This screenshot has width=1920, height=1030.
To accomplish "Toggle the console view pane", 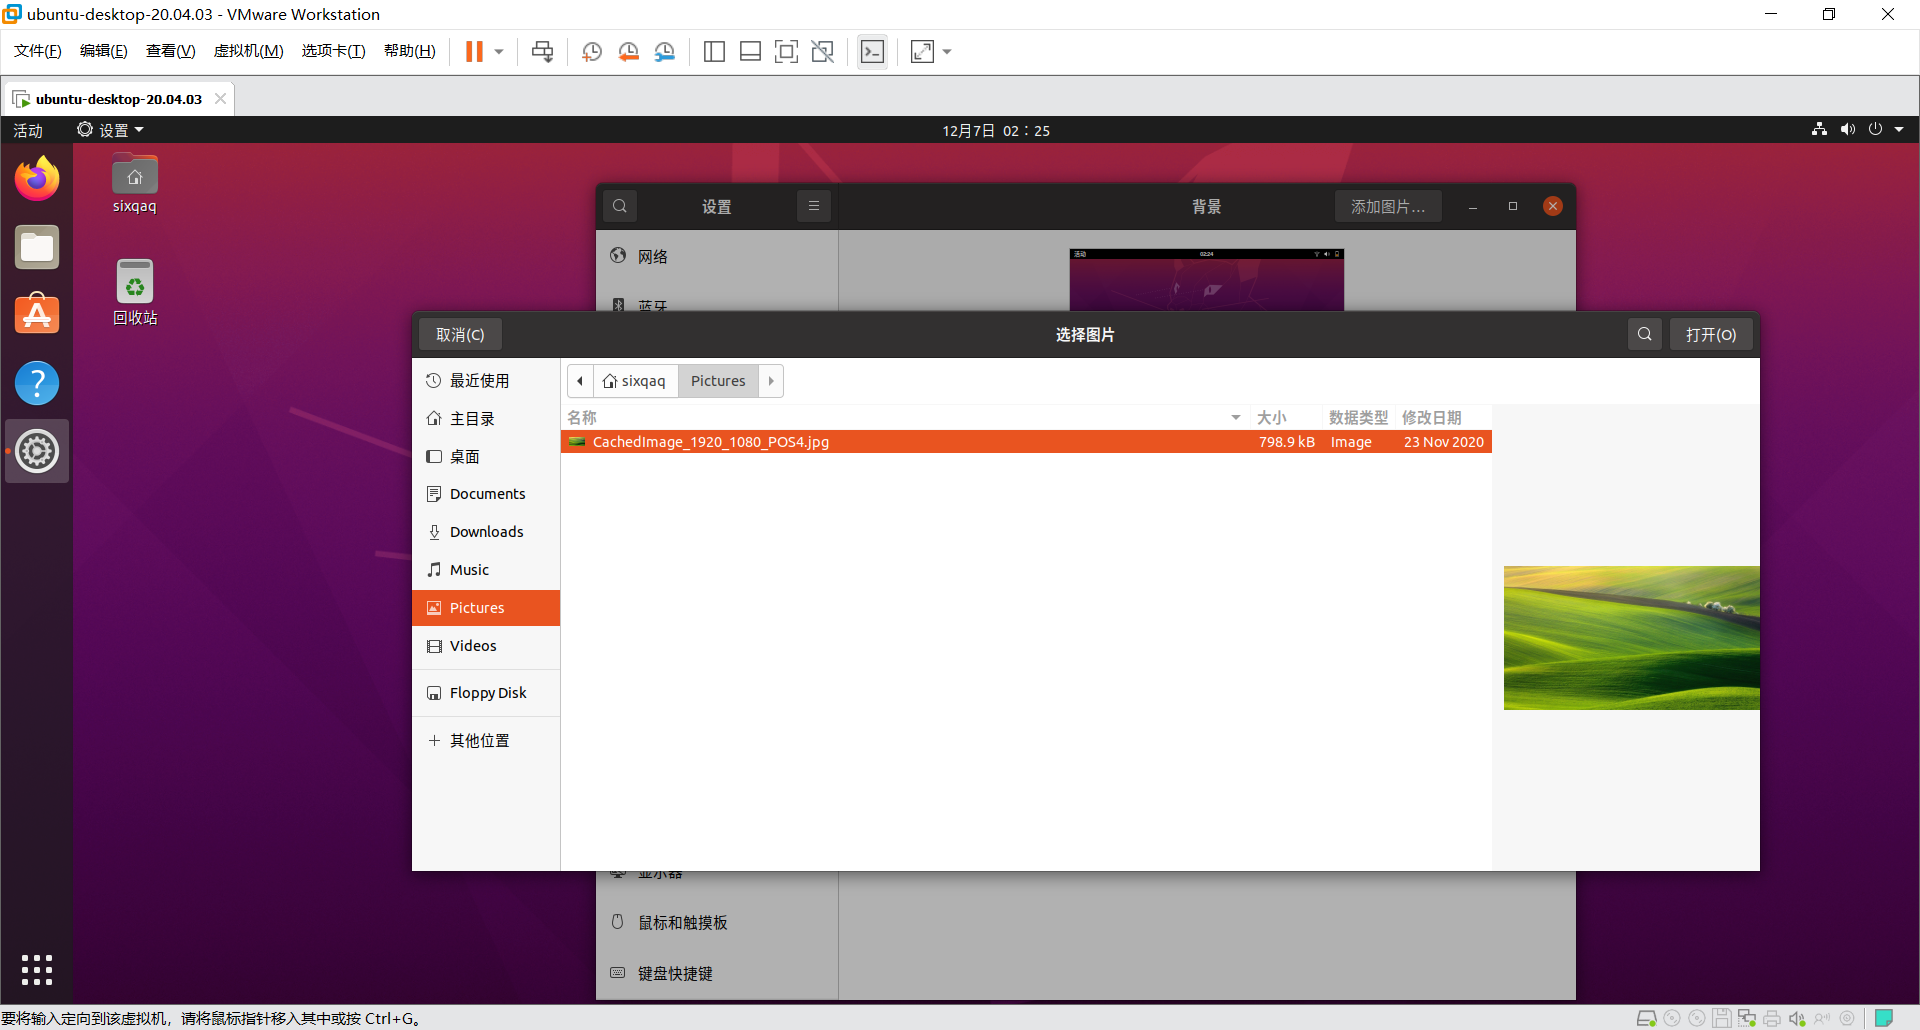I will (x=872, y=51).
